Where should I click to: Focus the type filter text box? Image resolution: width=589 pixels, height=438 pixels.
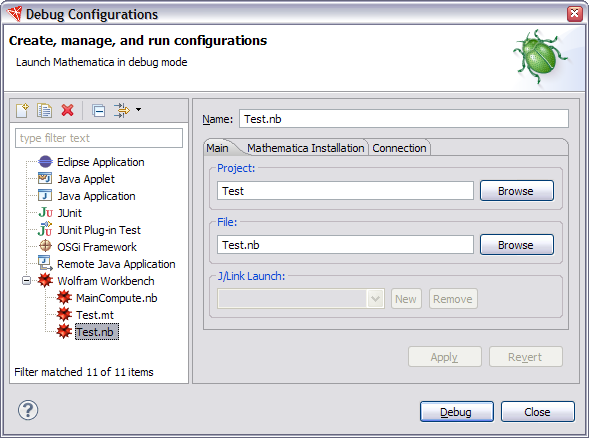point(99,138)
